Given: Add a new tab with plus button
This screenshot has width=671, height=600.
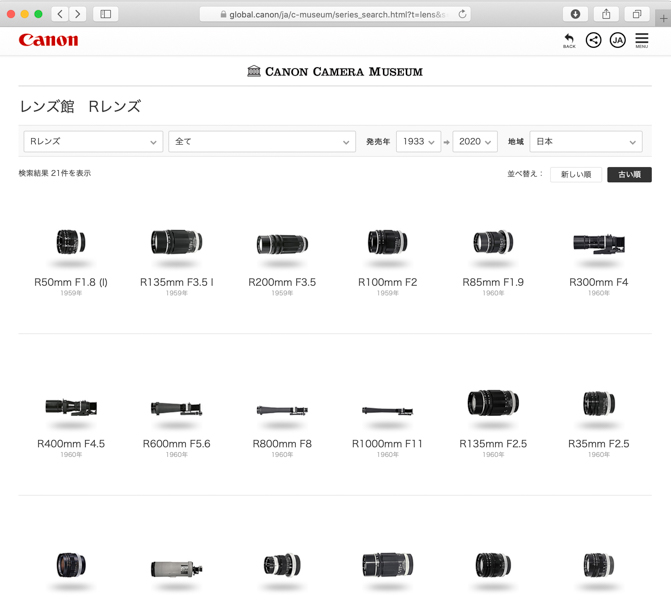Looking at the screenshot, I should (x=663, y=18).
